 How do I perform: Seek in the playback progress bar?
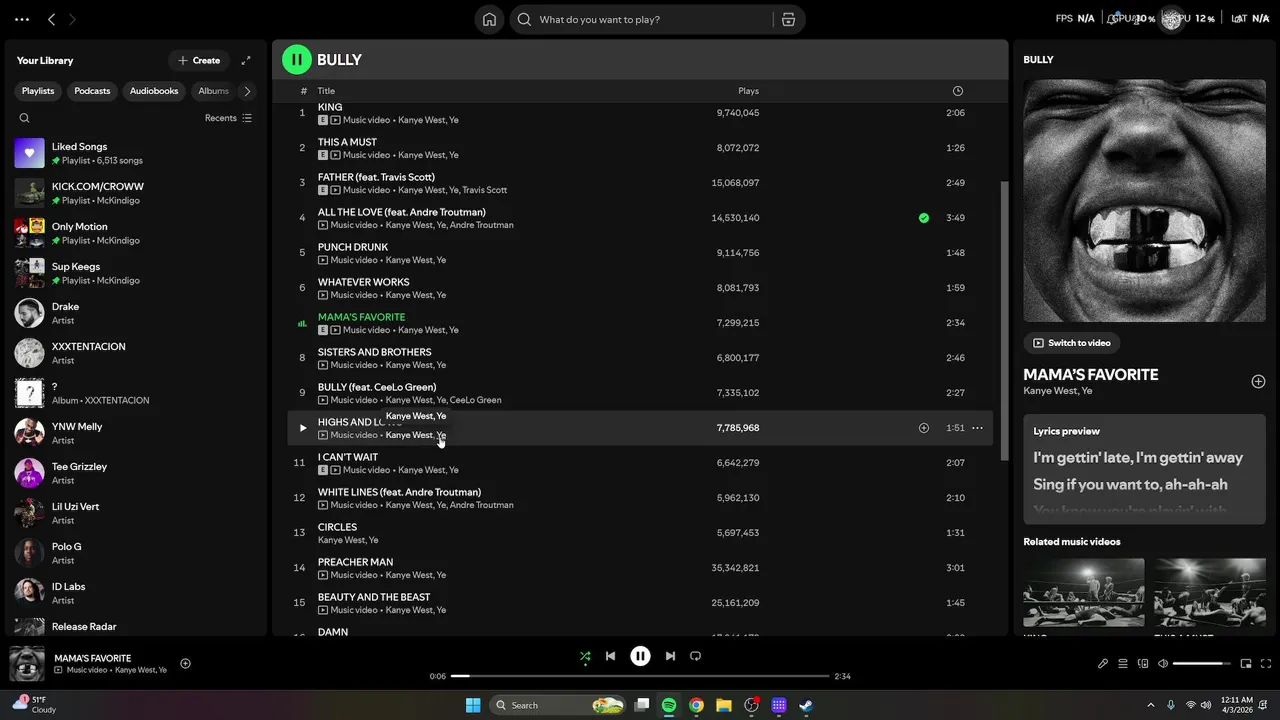[x=640, y=676]
